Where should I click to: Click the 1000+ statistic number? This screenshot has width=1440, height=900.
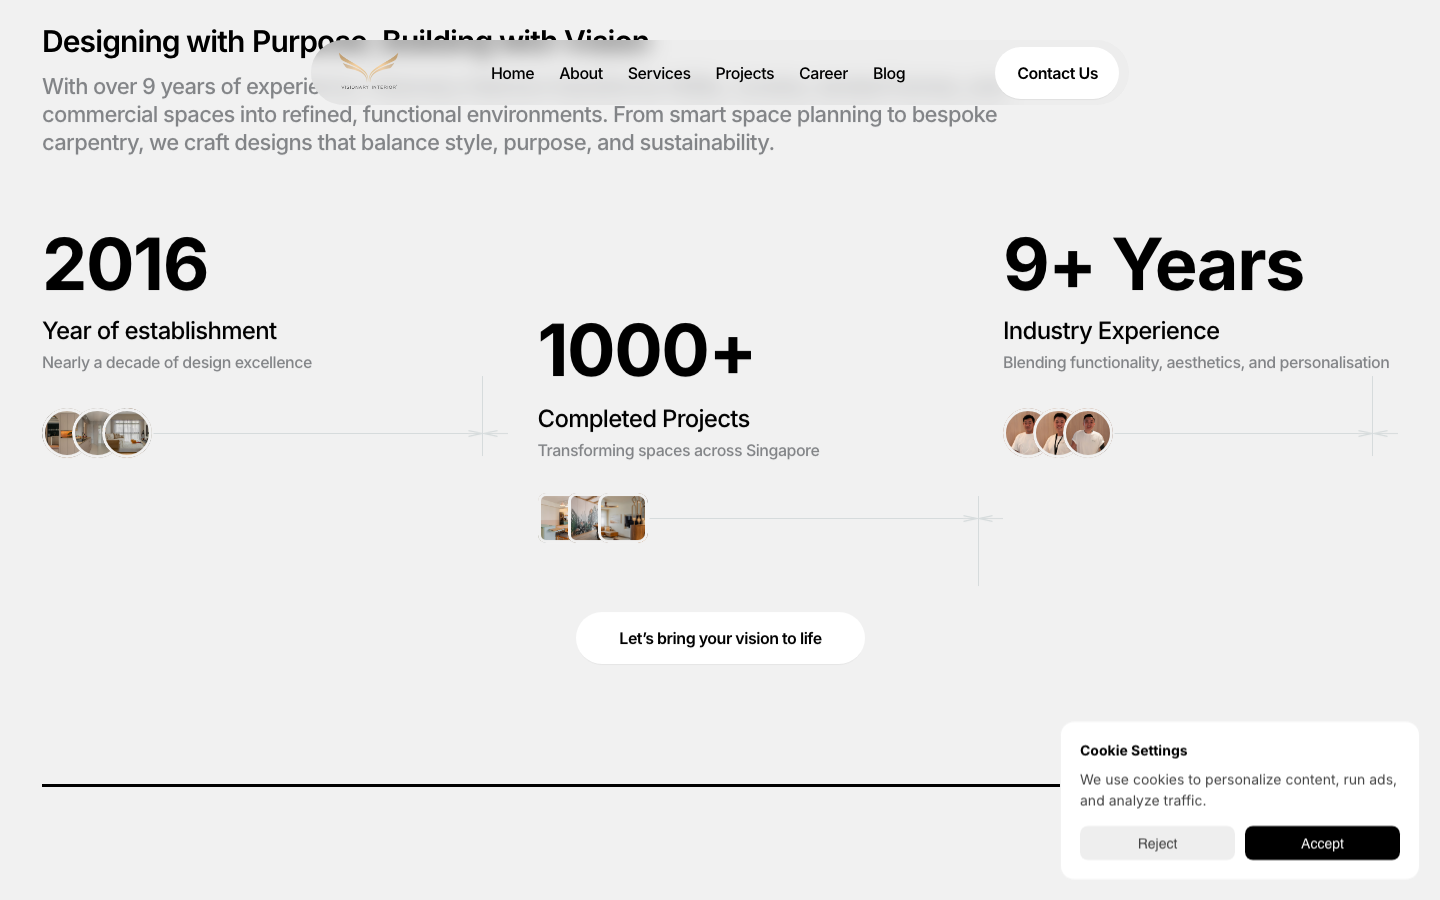click(x=646, y=350)
